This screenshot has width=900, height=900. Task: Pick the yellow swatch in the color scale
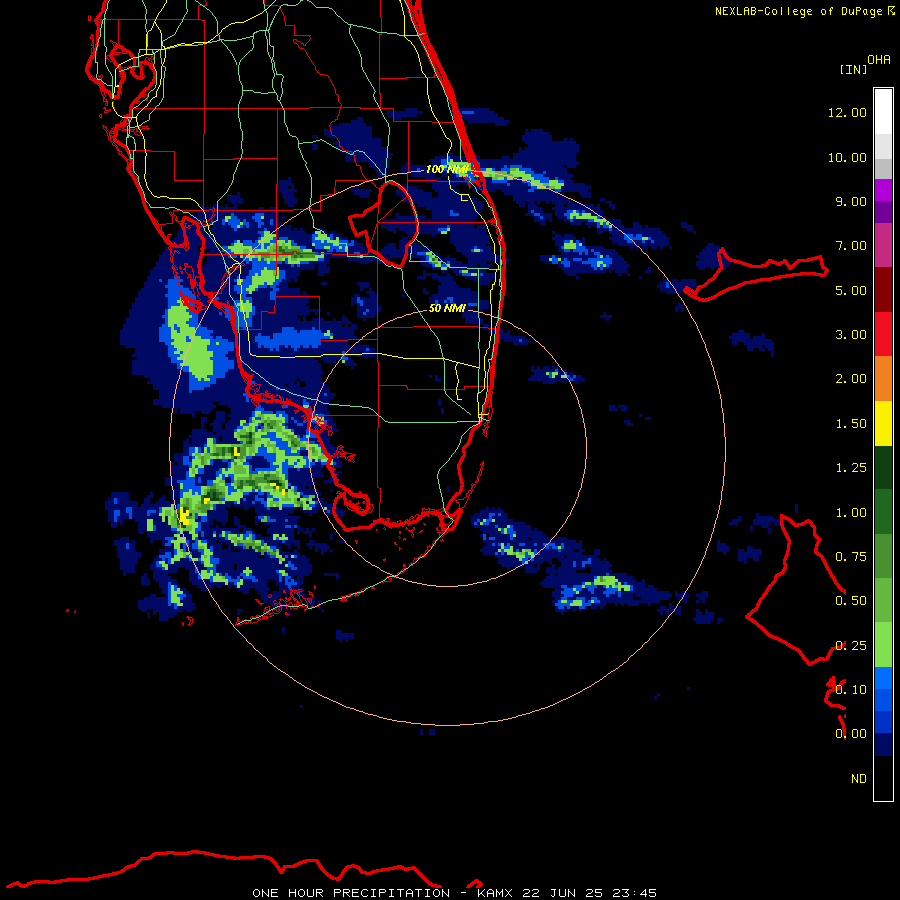tap(883, 424)
